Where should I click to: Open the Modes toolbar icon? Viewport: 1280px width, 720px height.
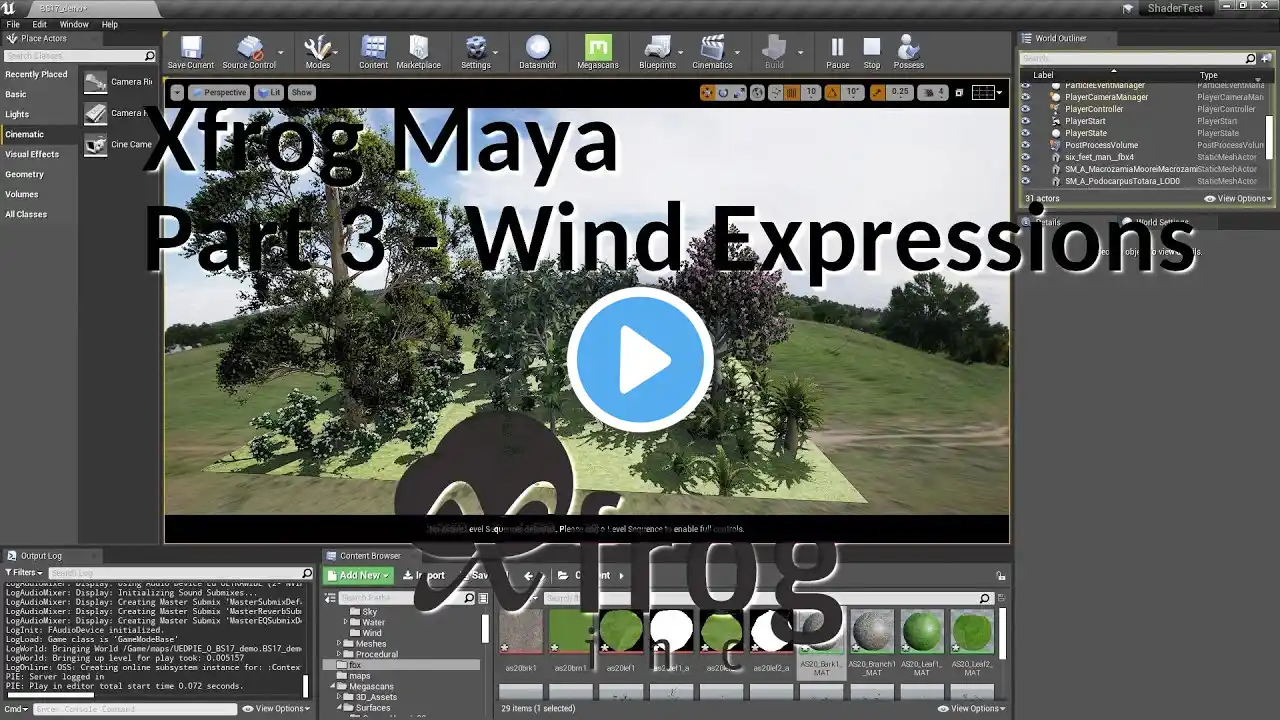click(318, 52)
